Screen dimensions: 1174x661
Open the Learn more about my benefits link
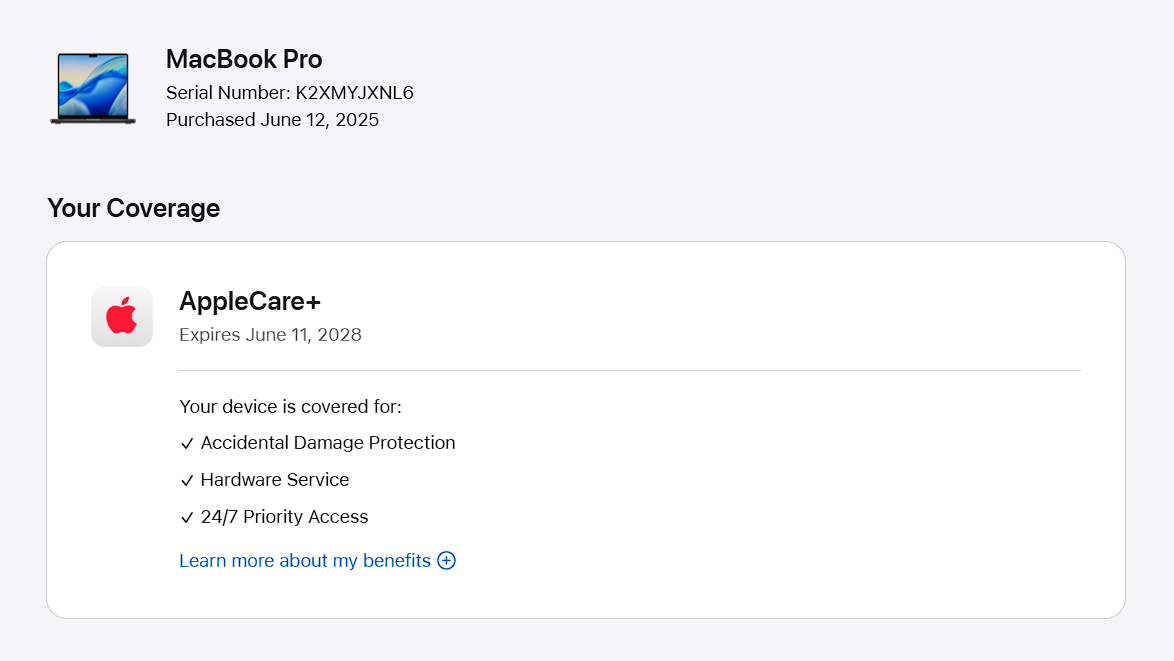[x=305, y=561]
